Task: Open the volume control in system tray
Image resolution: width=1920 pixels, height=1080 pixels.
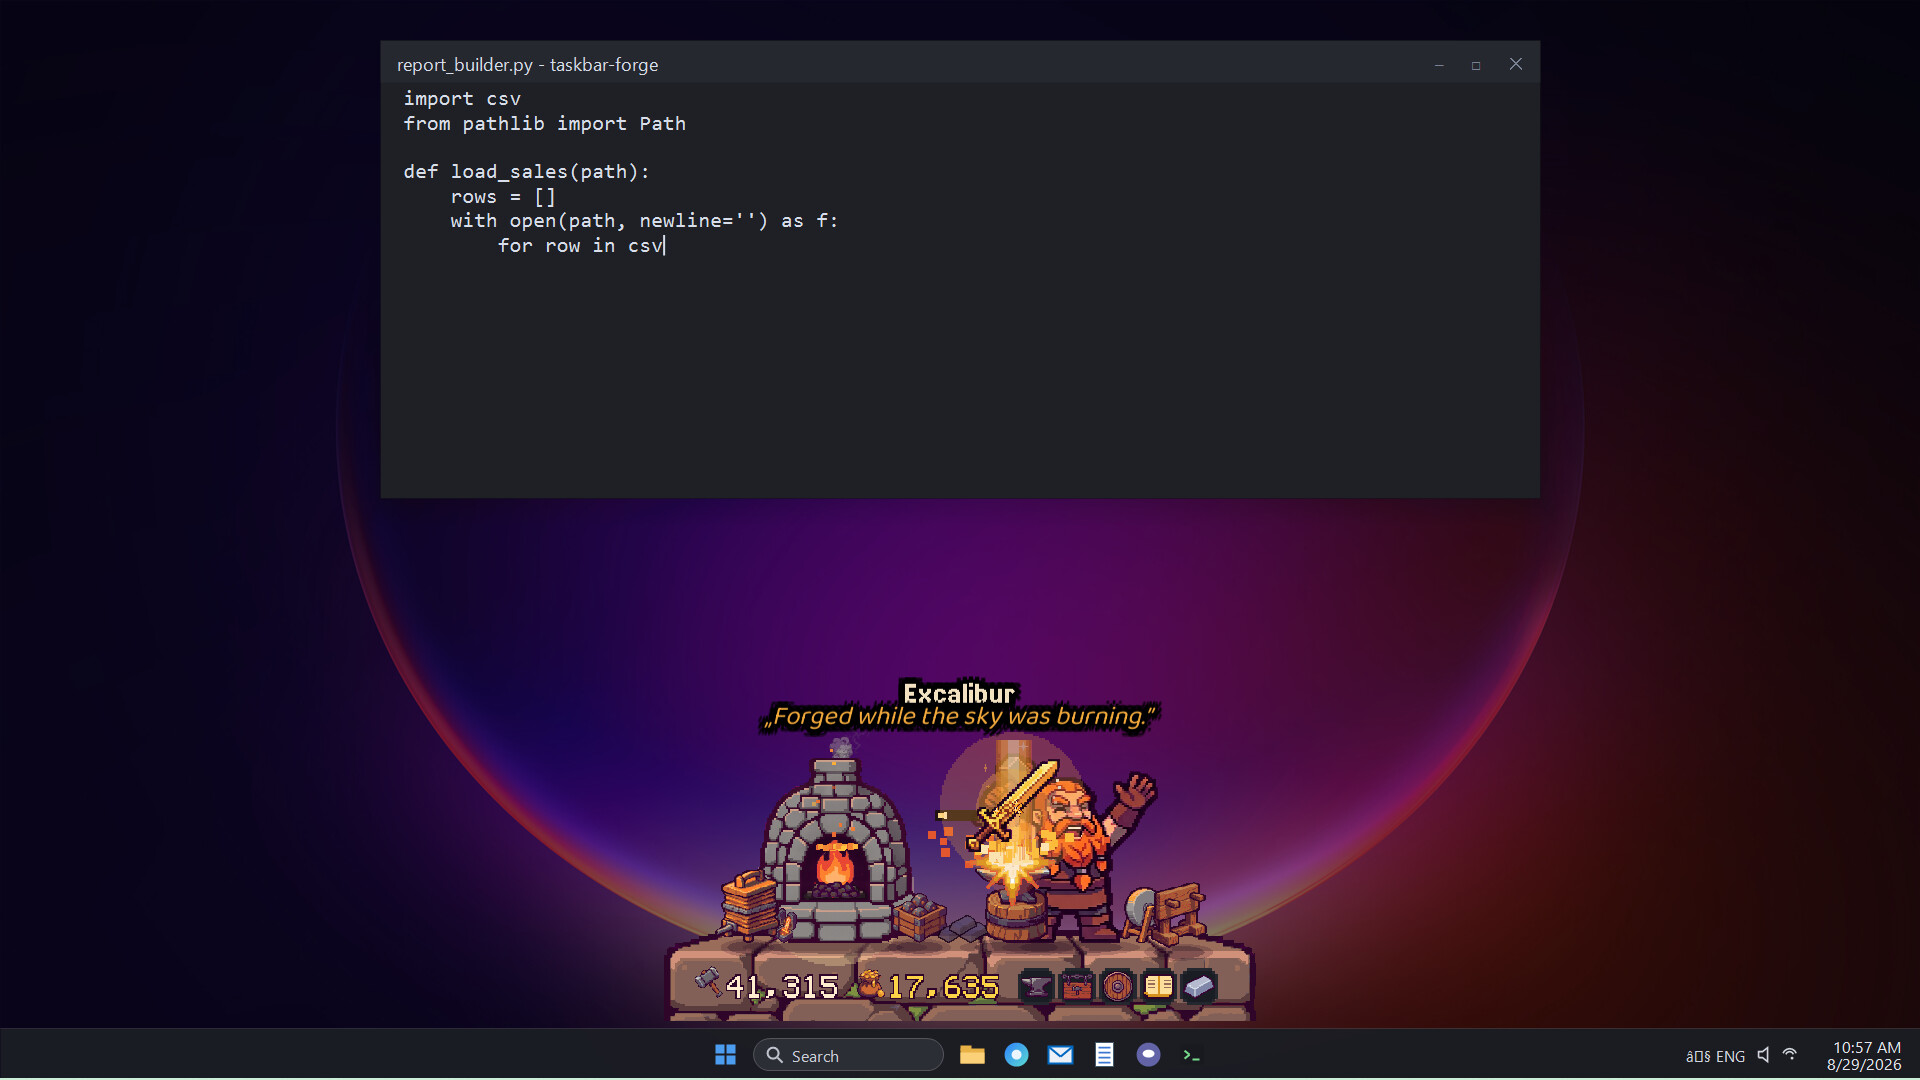Action: (1763, 1055)
